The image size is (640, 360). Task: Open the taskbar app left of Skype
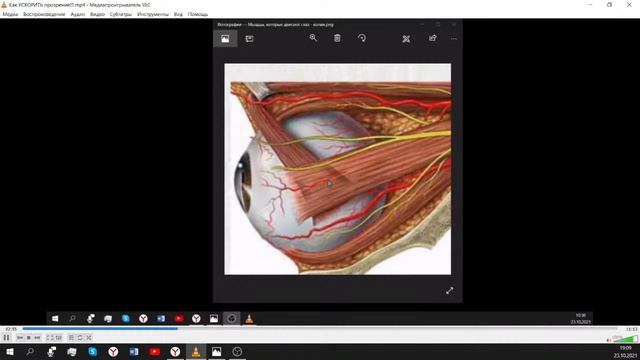point(72,351)
